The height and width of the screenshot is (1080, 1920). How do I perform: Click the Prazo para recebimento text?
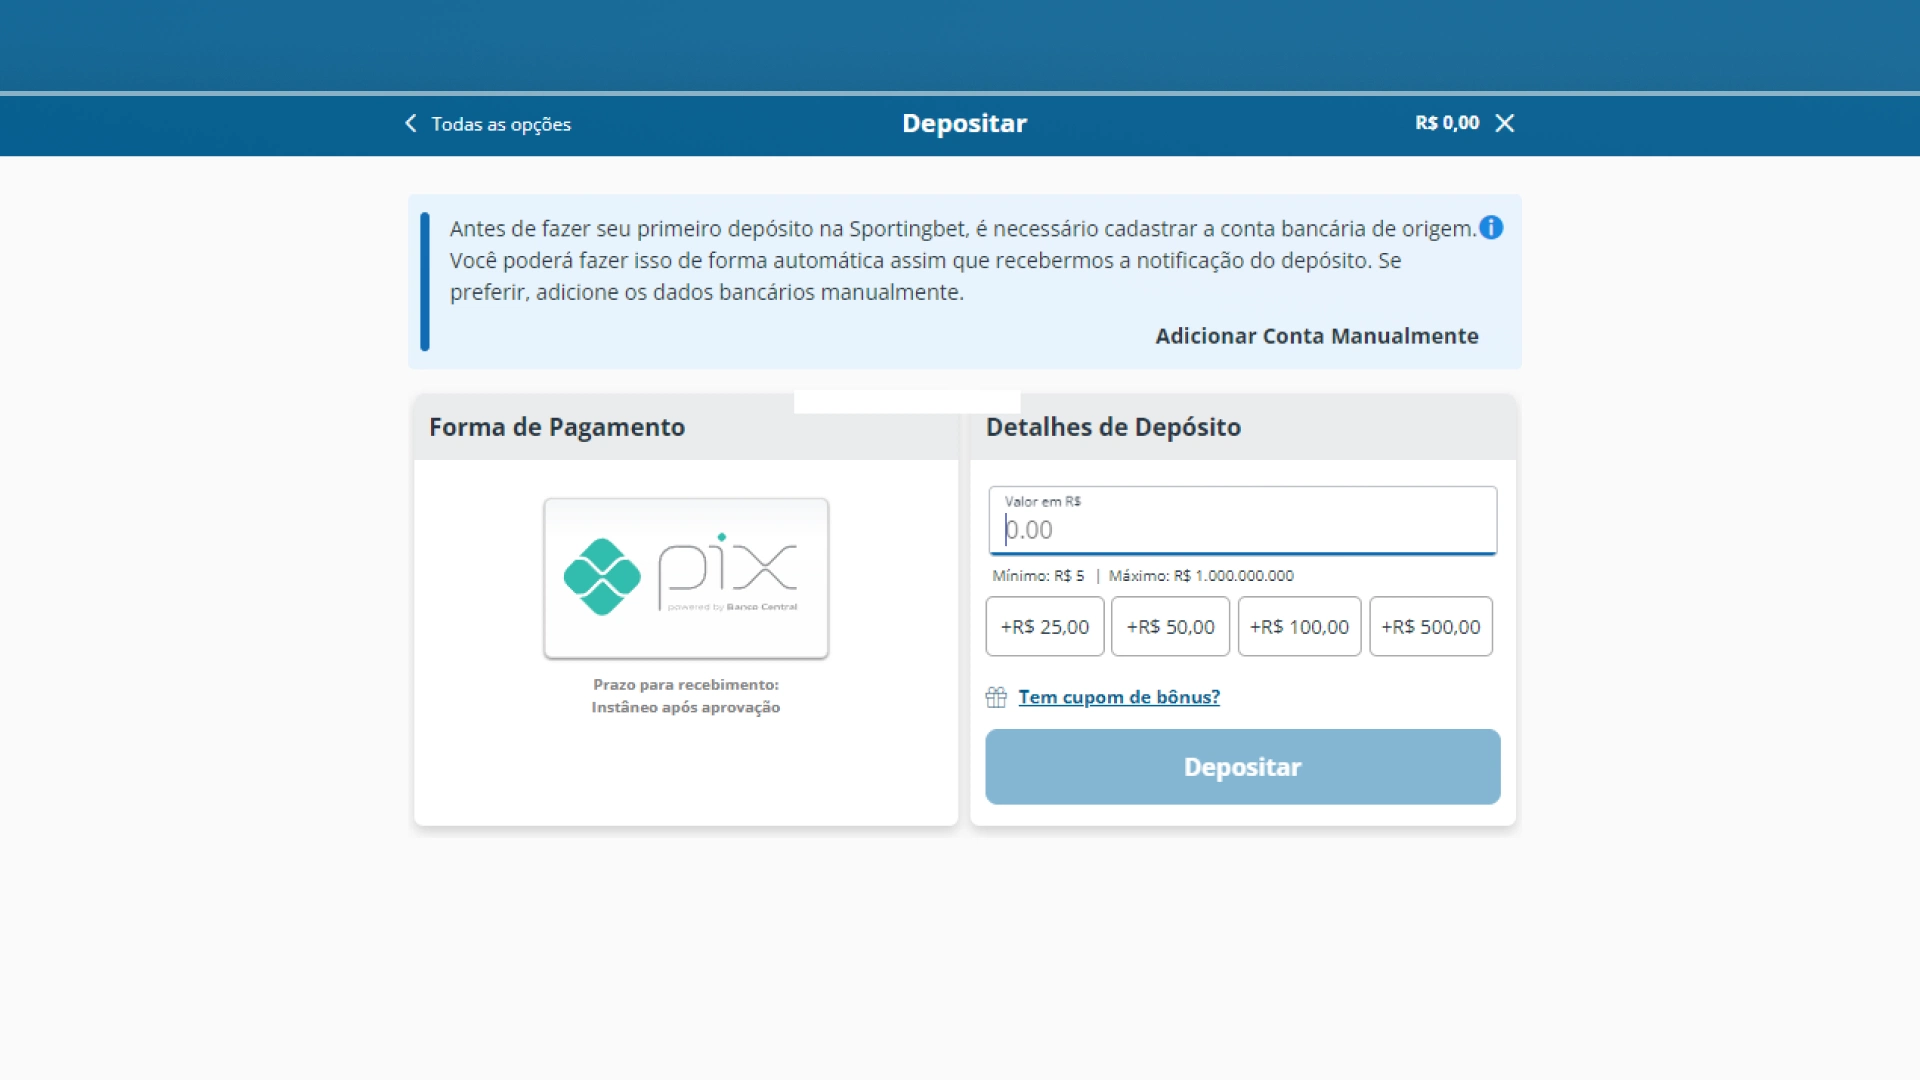tap(686, 685)
